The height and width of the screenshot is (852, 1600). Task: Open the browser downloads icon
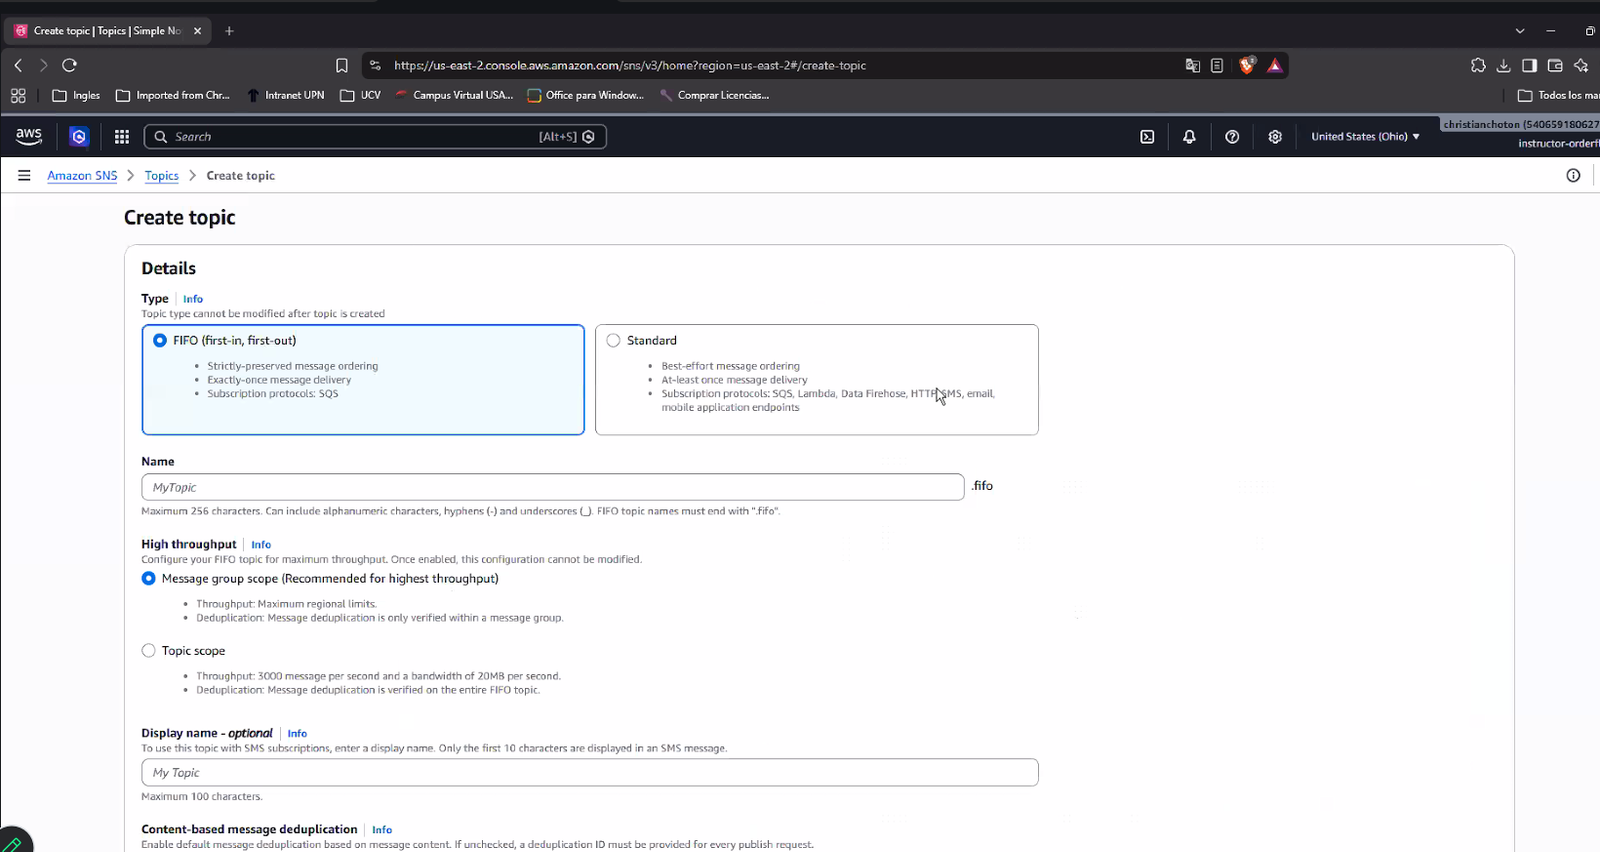tap(1503, 65)
